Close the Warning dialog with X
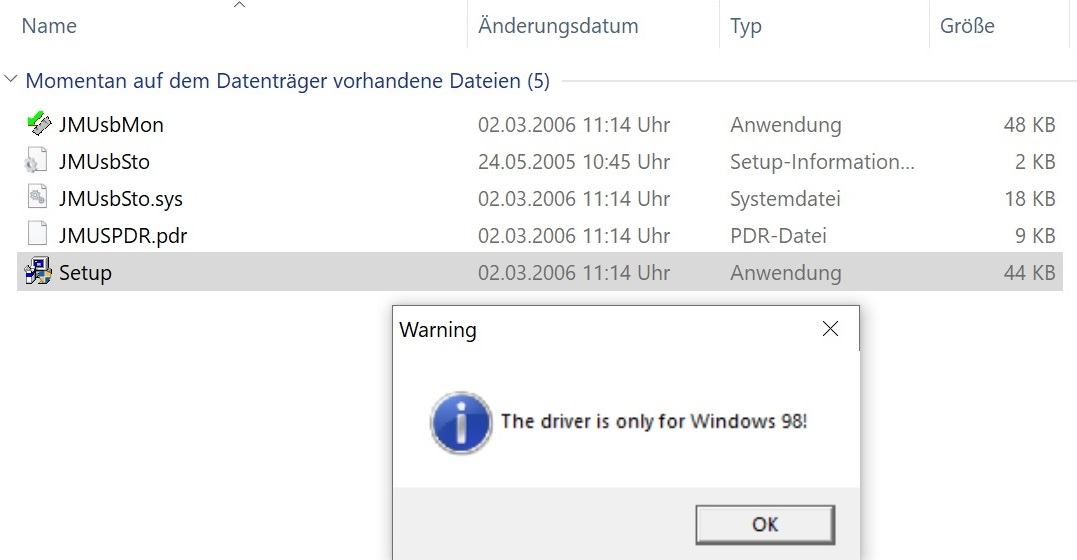This screenshot has width=1077, height=560. pyautogui.click(x=830, y=329)
